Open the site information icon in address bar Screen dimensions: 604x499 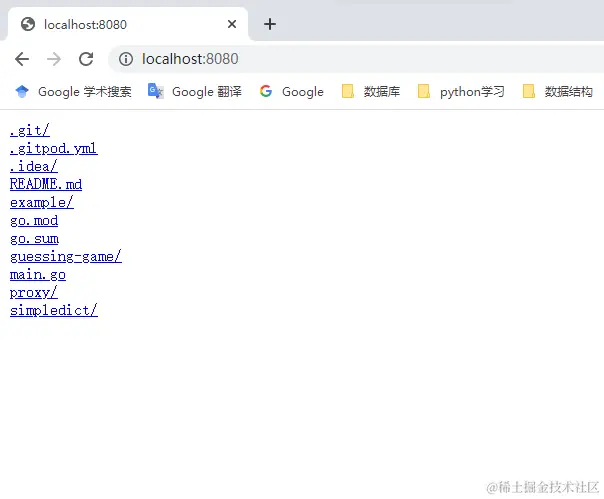point(126,59)
